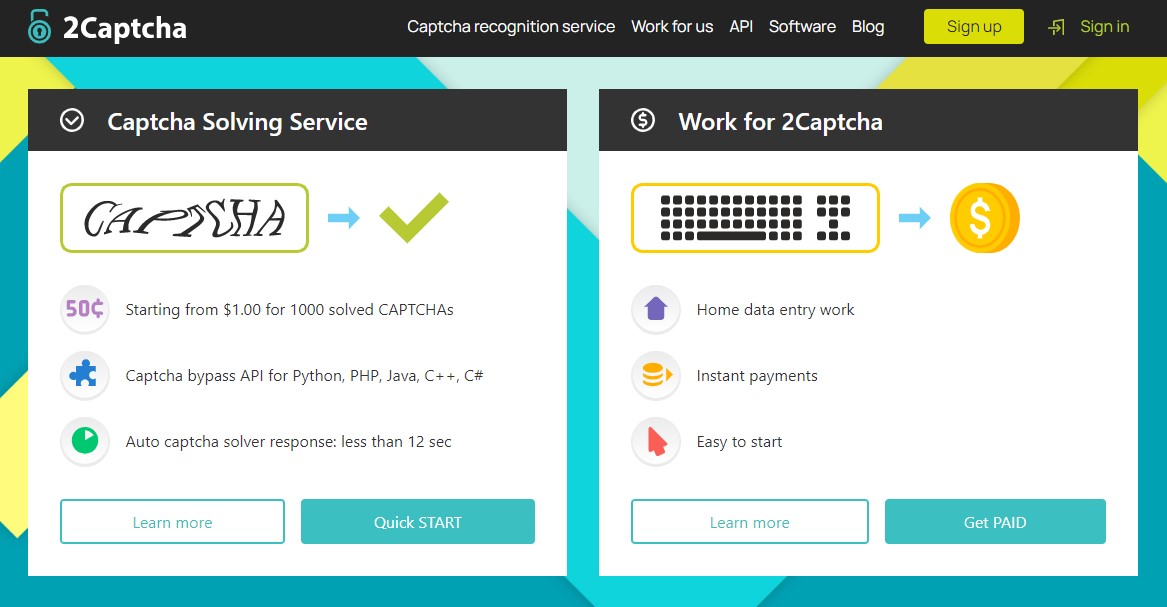1167x607 pixels.
Task: Click the 2Captcha logo icon
Action: (39, 27)
